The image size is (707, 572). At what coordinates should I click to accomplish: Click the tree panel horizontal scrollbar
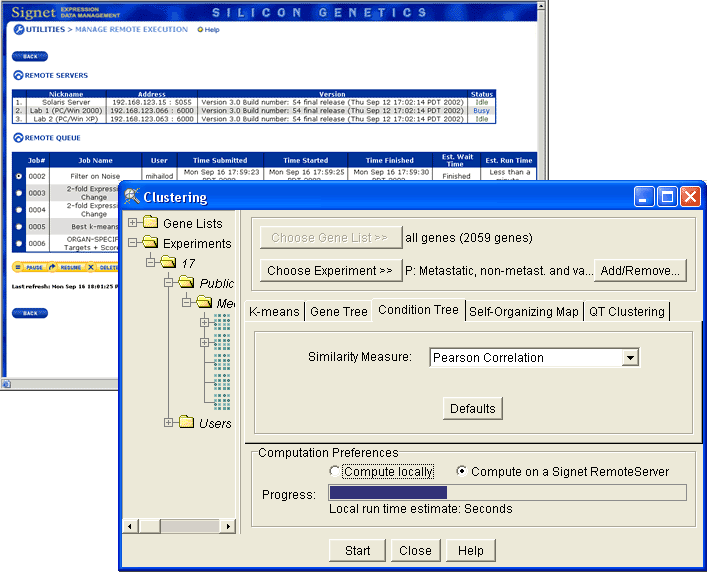pyautogui.click(x=179, y=526)
